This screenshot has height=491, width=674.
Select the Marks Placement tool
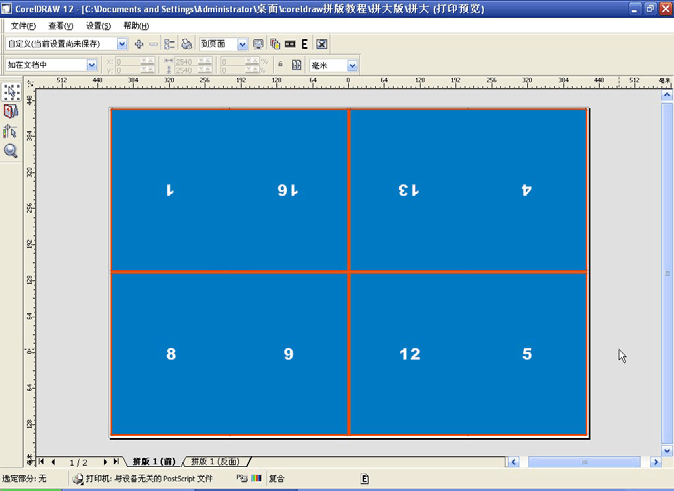(x=11, y=131)
